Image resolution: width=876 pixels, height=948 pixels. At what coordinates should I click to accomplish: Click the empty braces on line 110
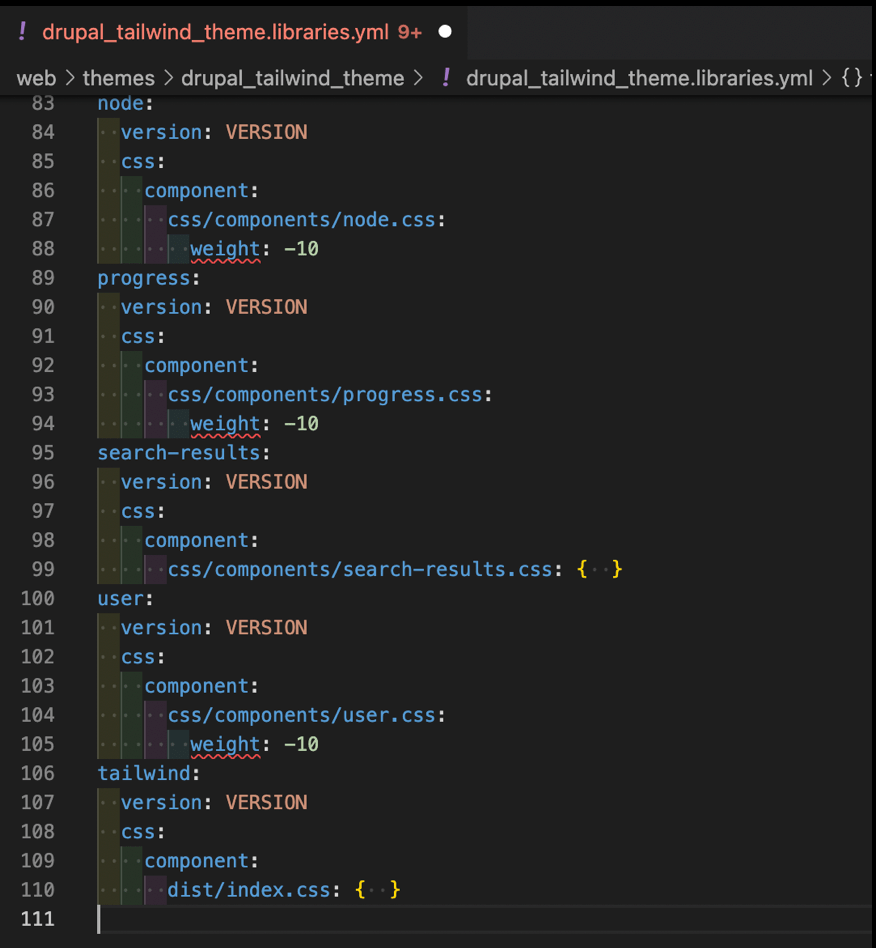click(x=378, y=889)
